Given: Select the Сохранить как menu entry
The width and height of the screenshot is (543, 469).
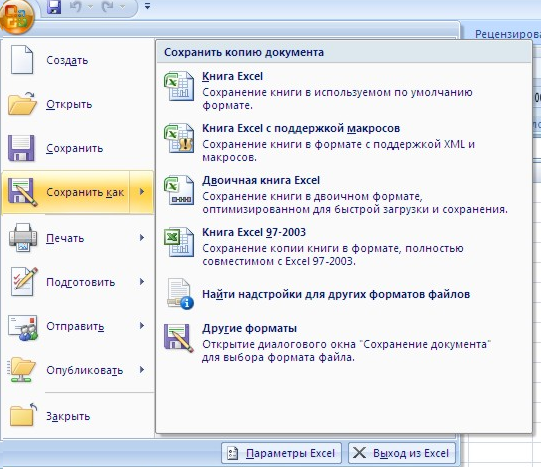Looking at the screenshot, I should click(66, 192).
